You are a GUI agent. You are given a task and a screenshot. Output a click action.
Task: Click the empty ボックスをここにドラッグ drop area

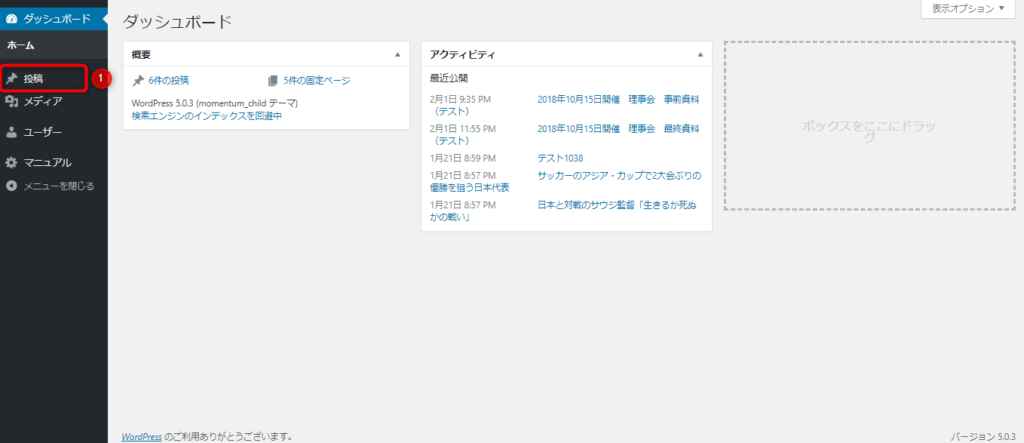click(x=867, y=126)
